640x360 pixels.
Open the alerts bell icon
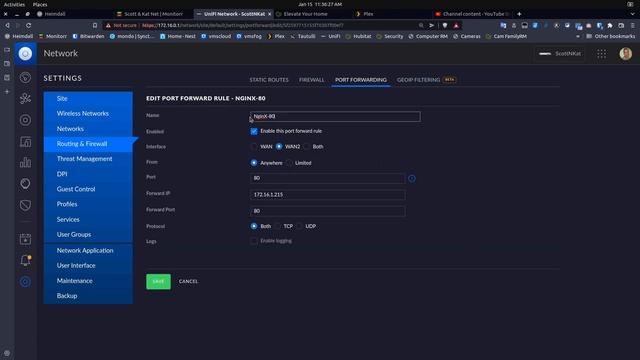pyautogui.click(x=25, y=260)
